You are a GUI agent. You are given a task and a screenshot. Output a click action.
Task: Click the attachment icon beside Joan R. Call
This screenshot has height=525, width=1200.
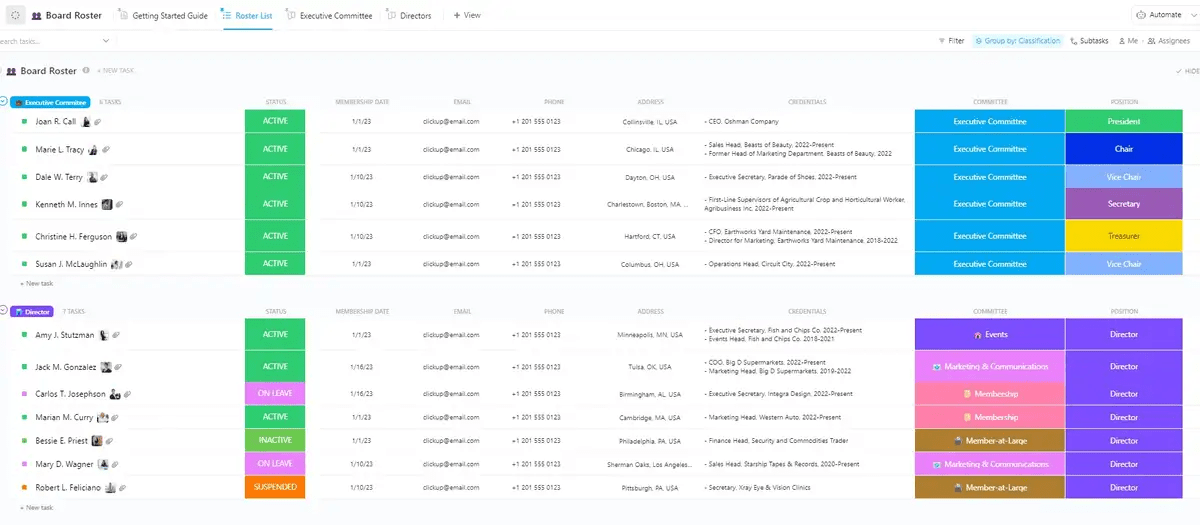[98, 122]
